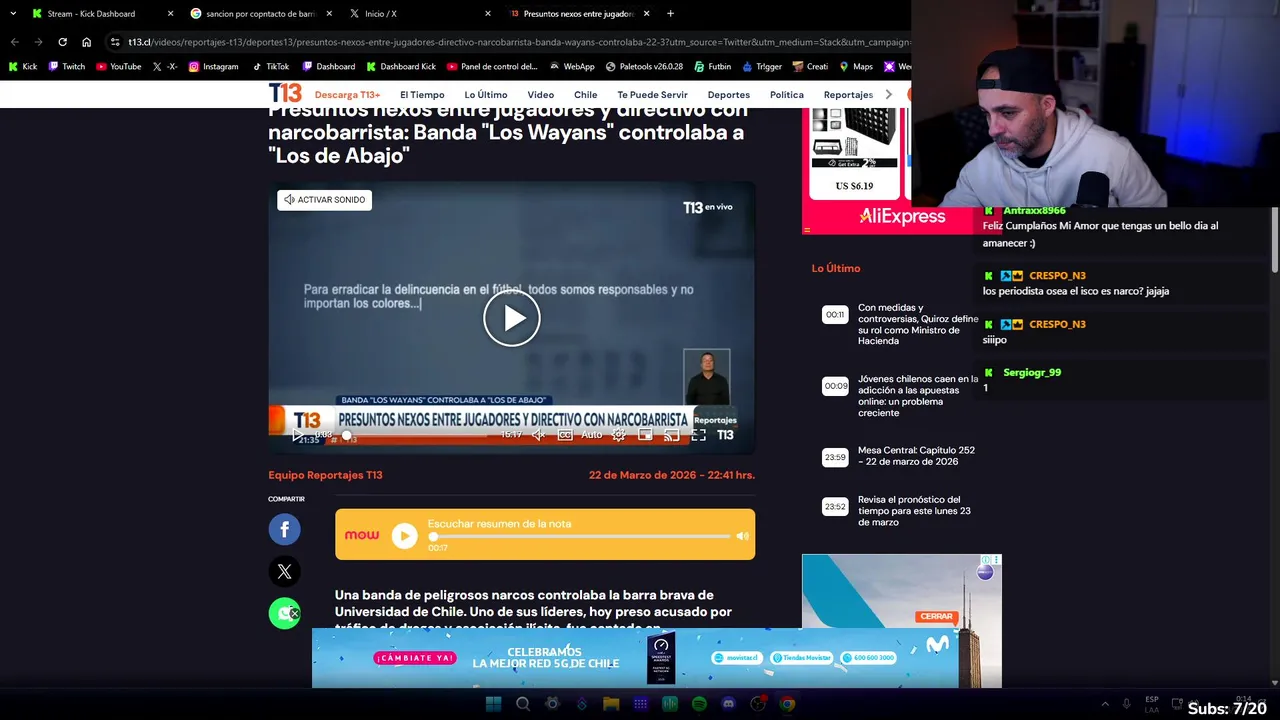Open Lo Último in the navigation bar
This screenshot has height=720, width=1280.
[486, 95]
